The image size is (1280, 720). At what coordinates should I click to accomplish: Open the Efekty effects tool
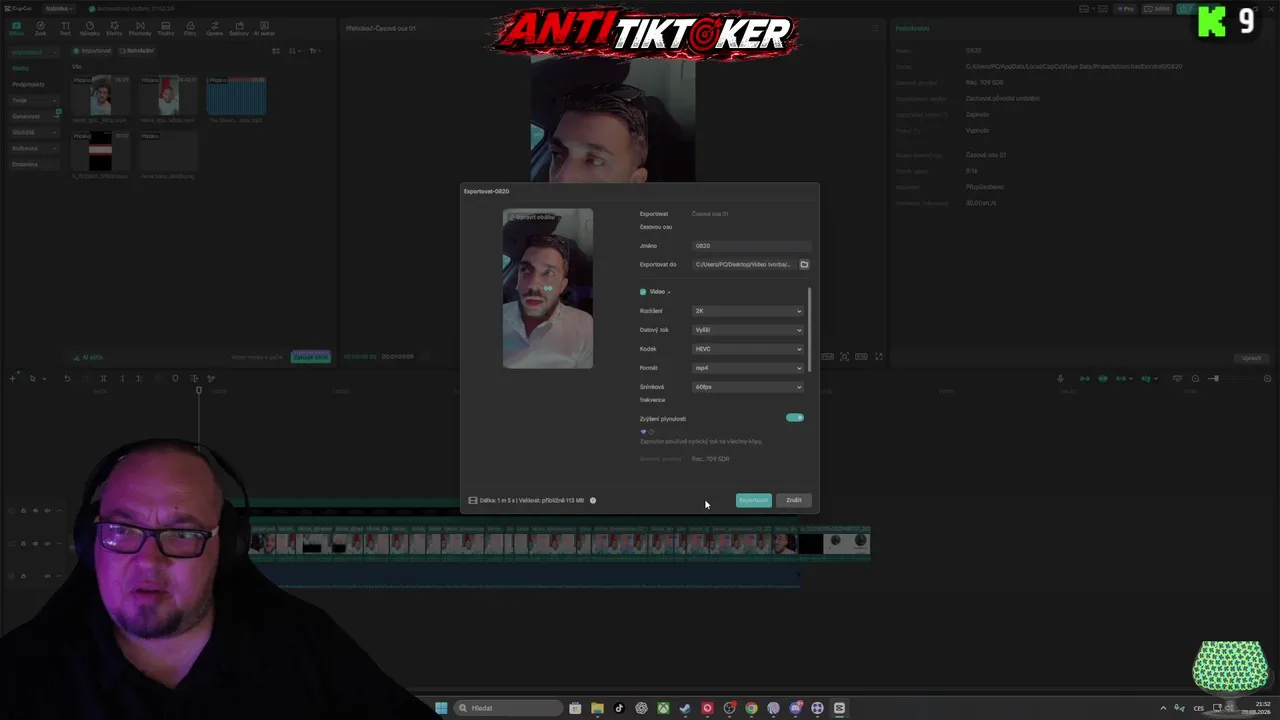(x=114, y=28)
